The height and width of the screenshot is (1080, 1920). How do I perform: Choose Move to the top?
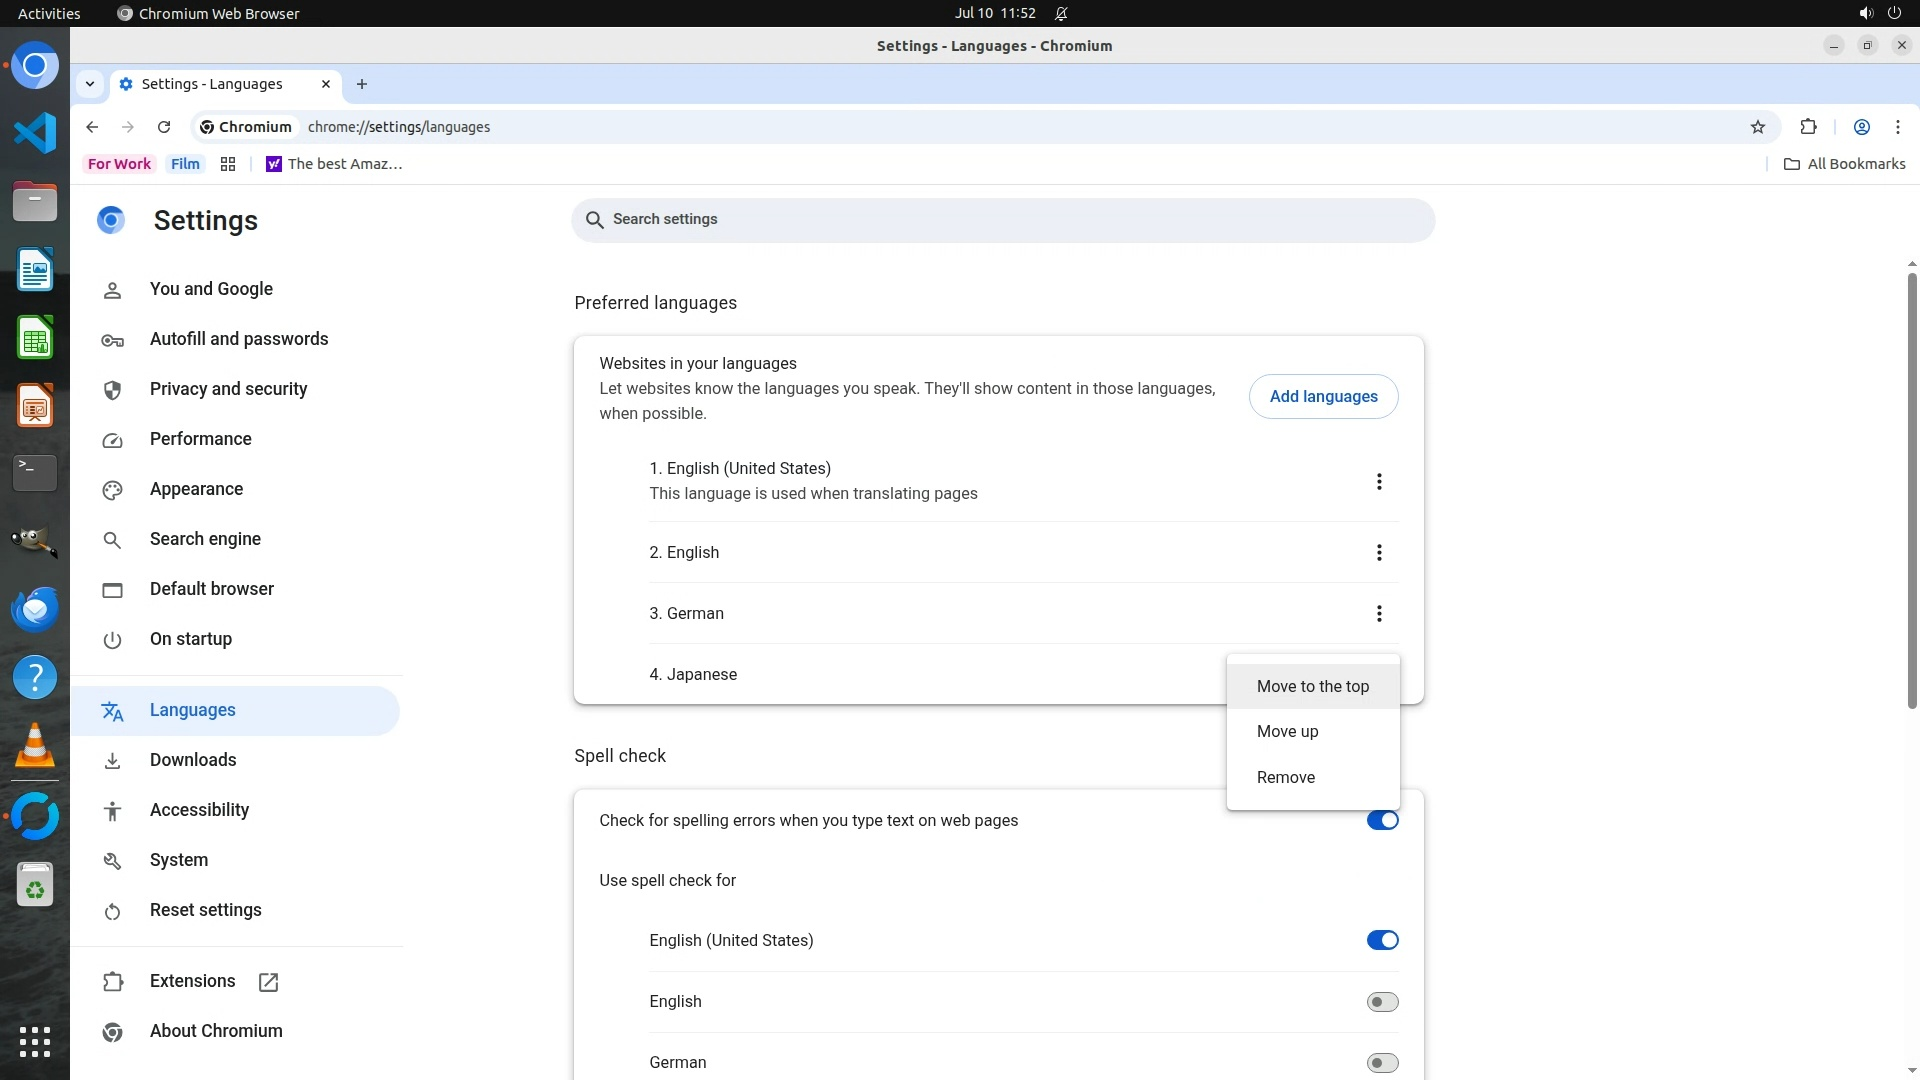click(1312, 686)
